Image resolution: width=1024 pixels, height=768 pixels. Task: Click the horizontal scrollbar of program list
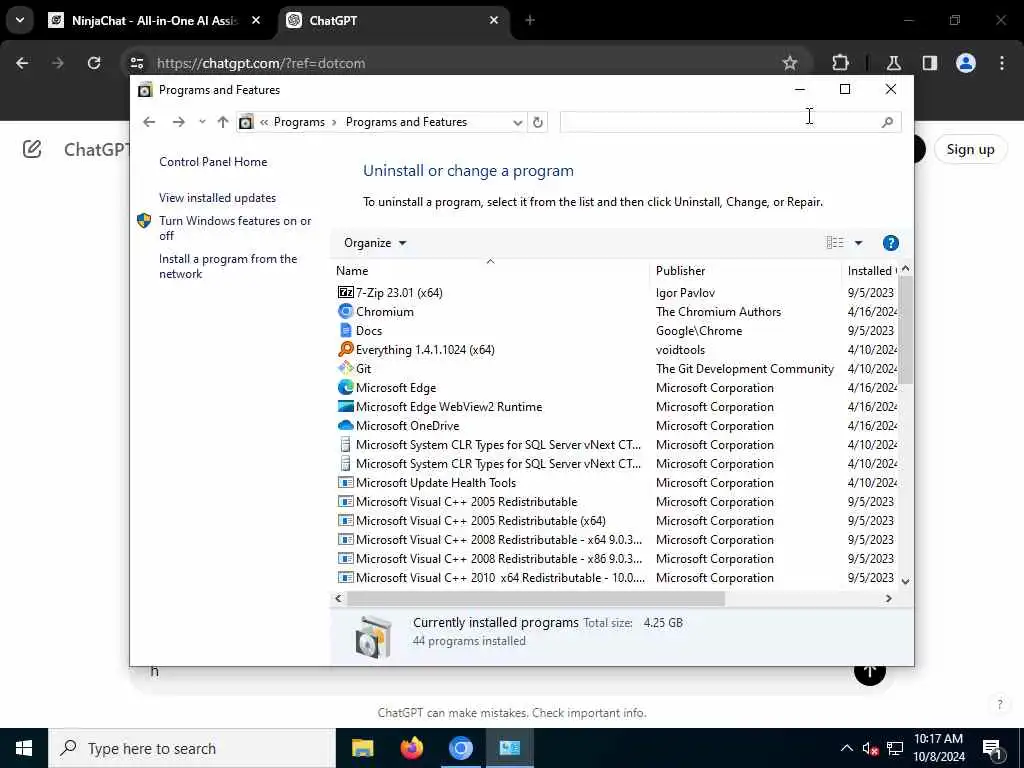(536, 598)
